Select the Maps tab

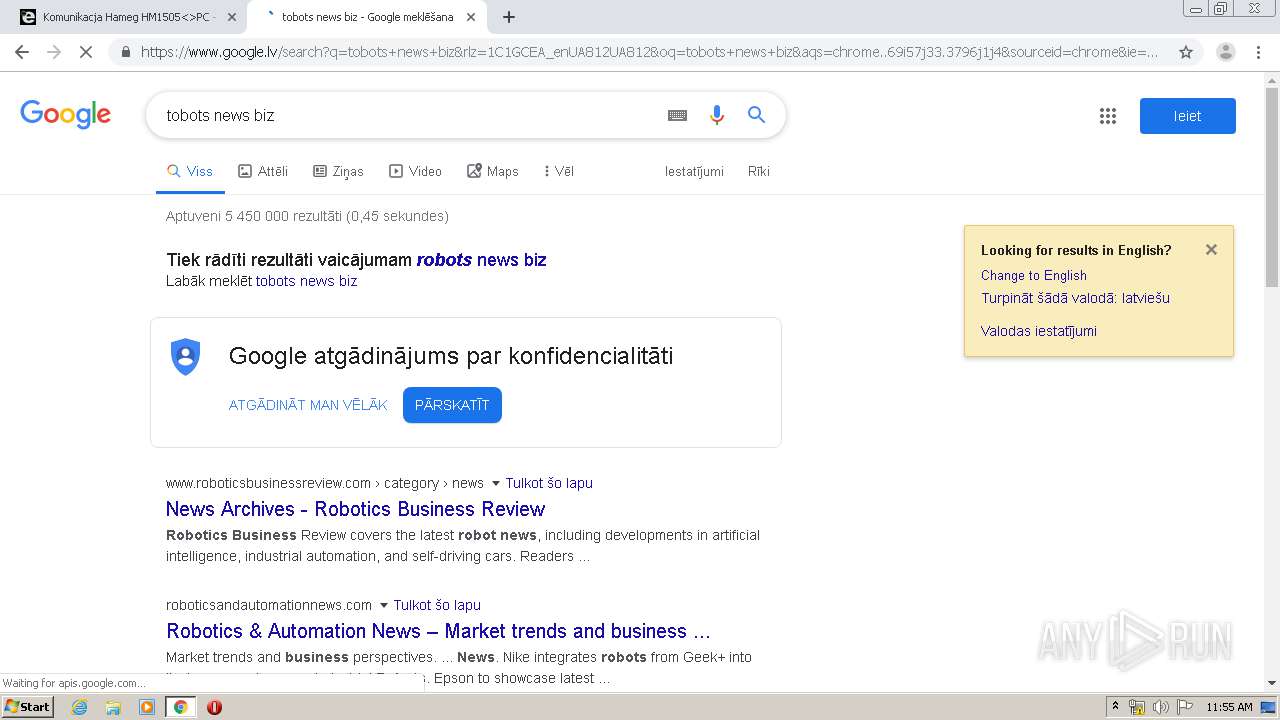click(x=493, y=171)
